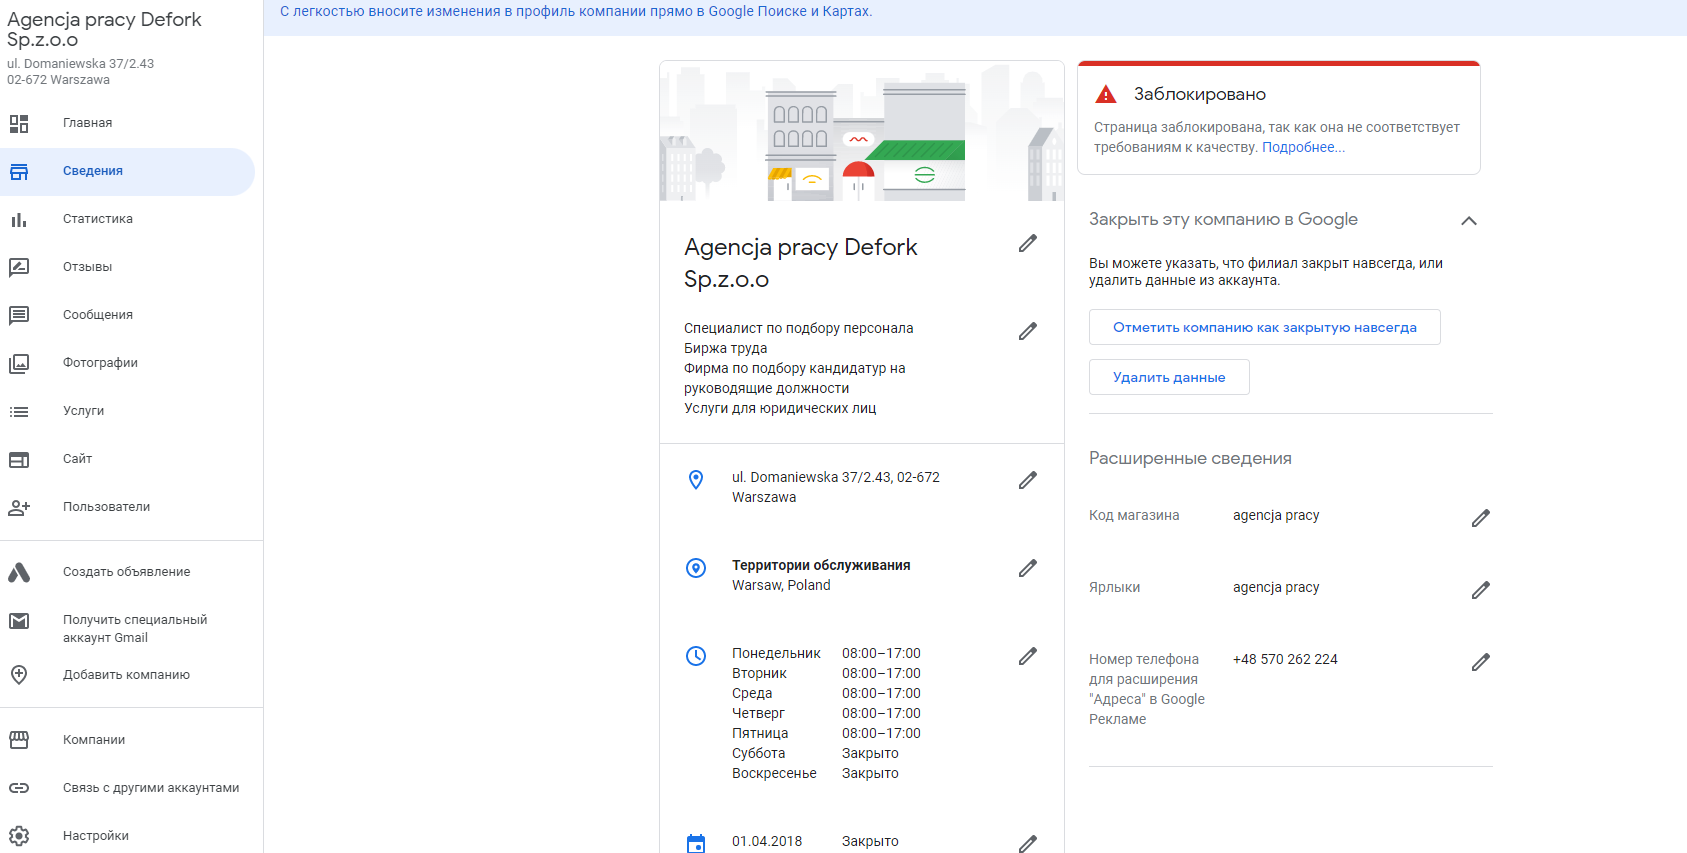The height and width of the screenshot is (853, 1687).
Task: Click the Главная dashboard icon in sidebar
Action: 19,124
